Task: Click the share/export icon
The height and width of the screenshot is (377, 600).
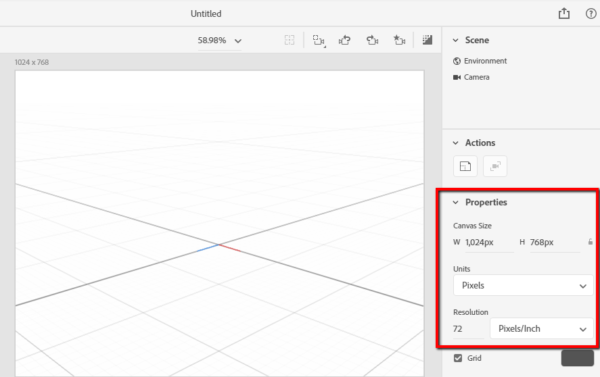Action: [x=564, y=14]
